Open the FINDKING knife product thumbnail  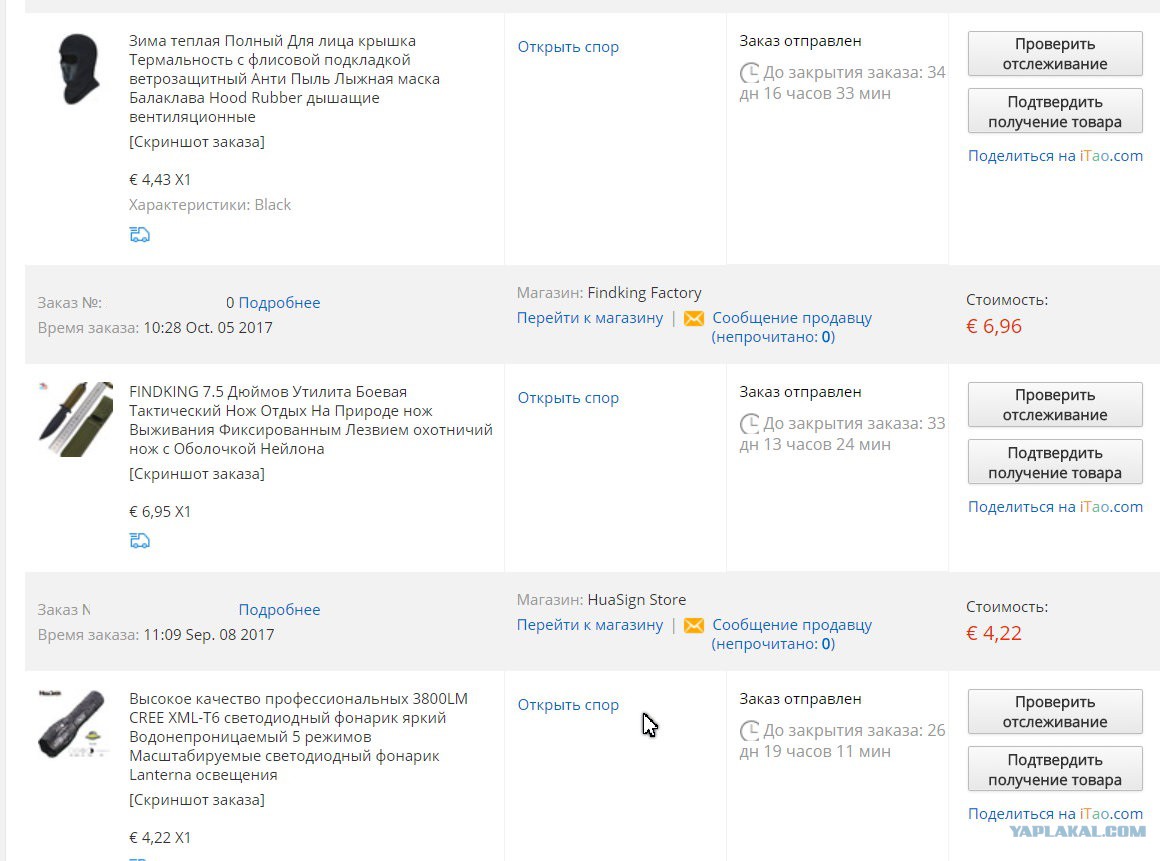[x=75, y=419]
